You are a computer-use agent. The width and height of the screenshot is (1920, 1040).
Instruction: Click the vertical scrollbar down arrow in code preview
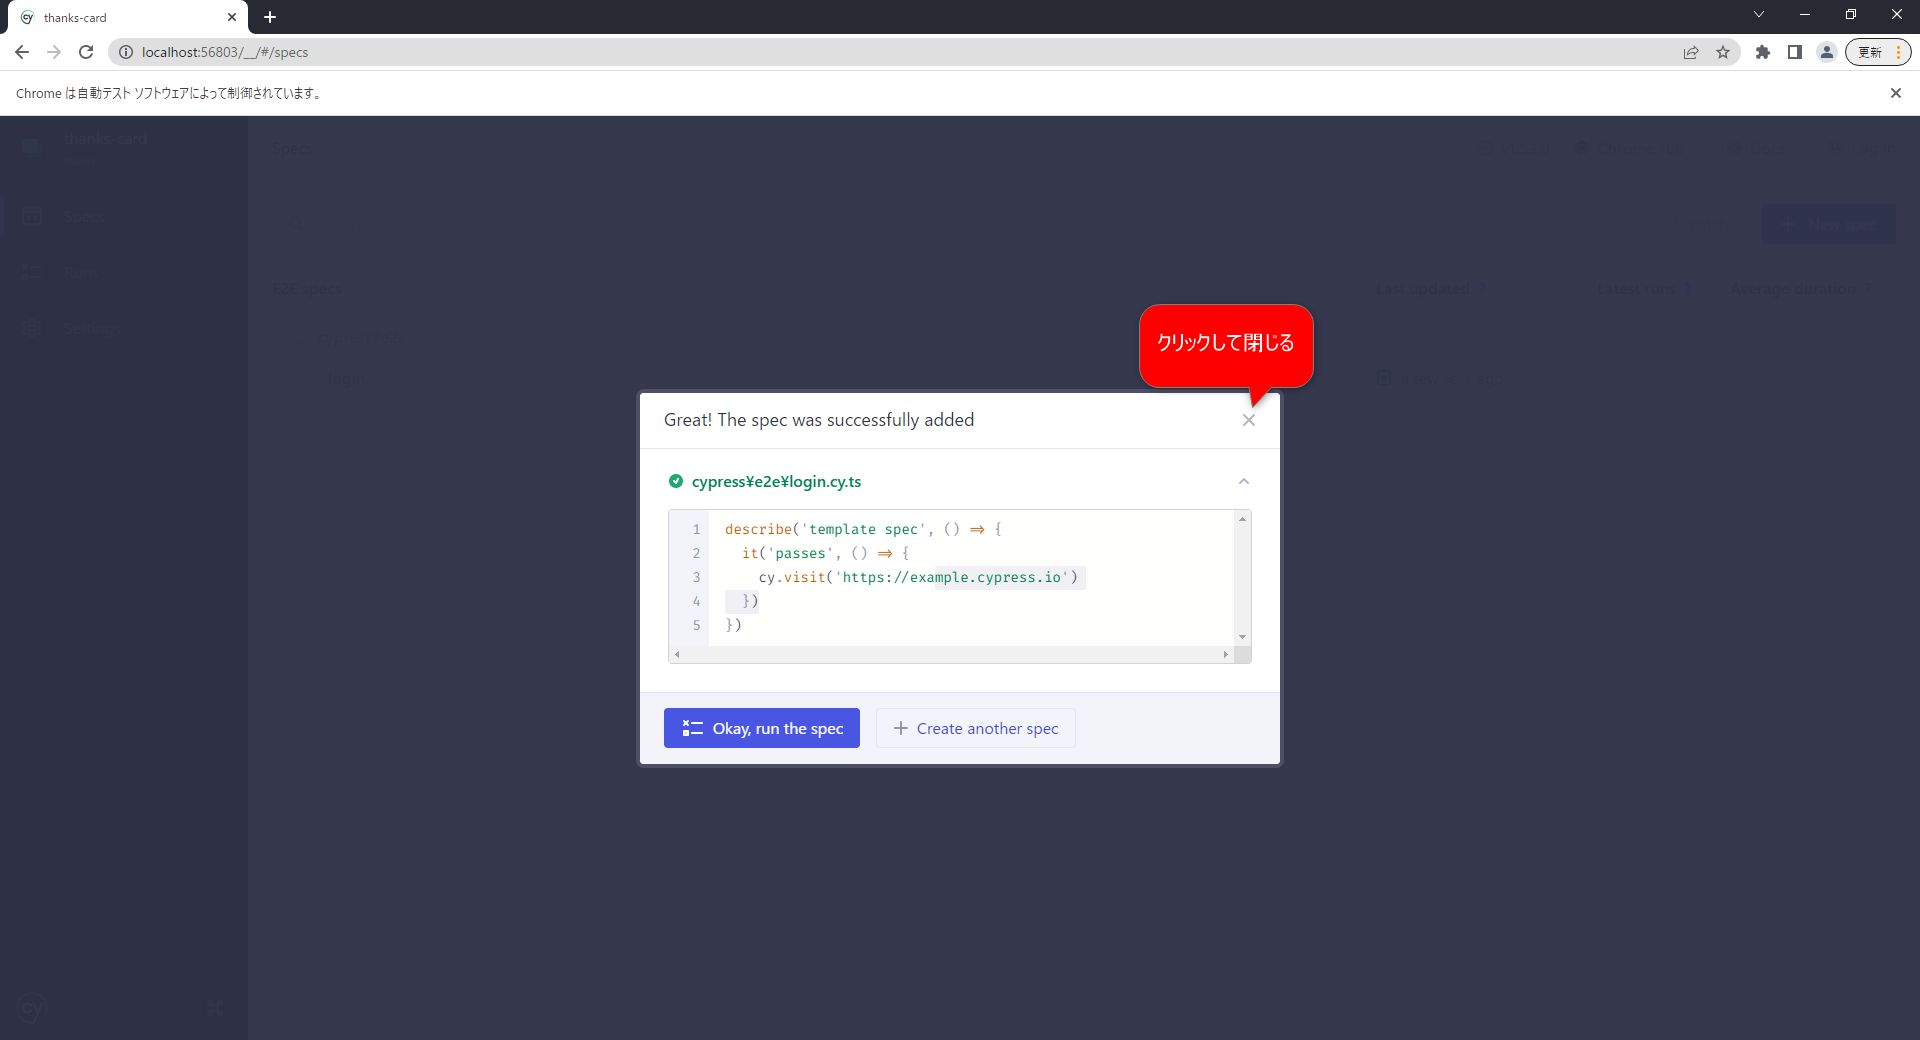(x=1242, y=637)
